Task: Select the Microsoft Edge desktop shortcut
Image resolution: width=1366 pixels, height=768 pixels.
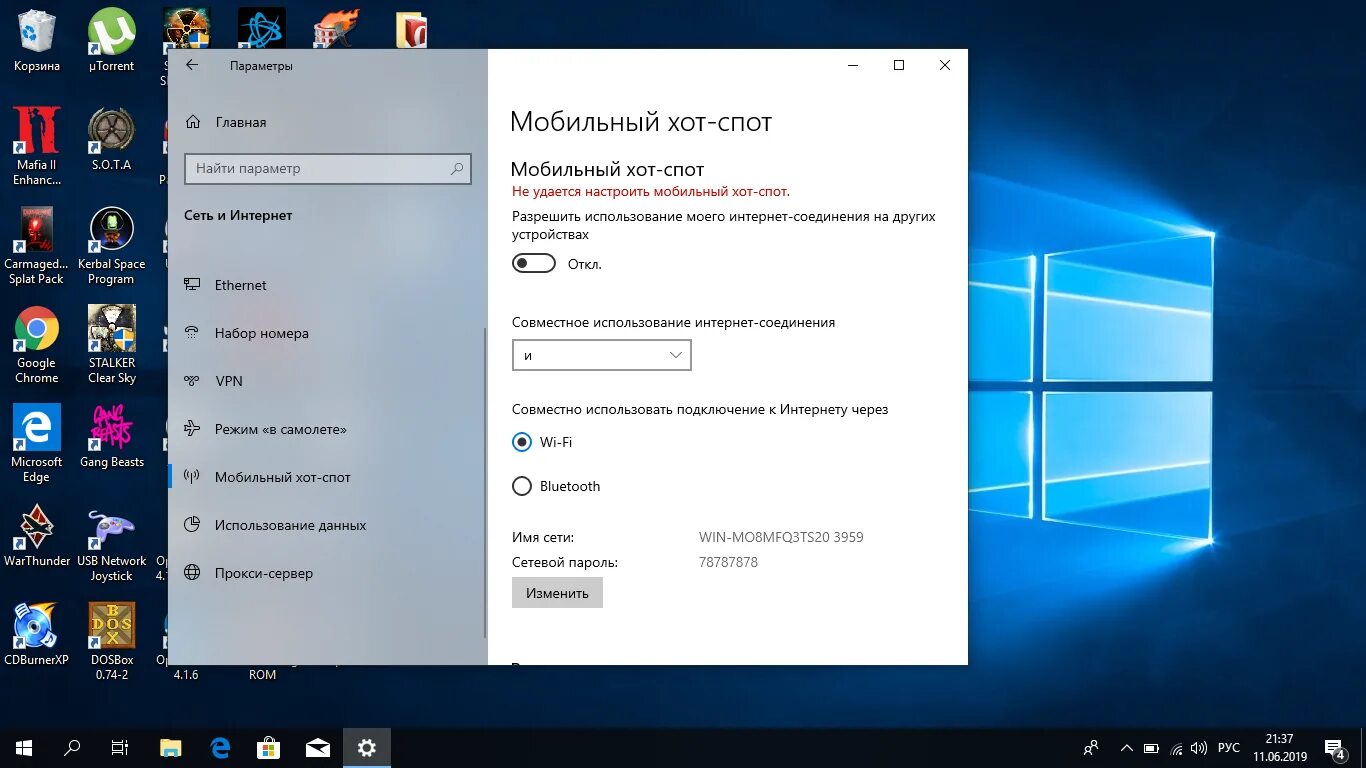Action: click(37, 444)
